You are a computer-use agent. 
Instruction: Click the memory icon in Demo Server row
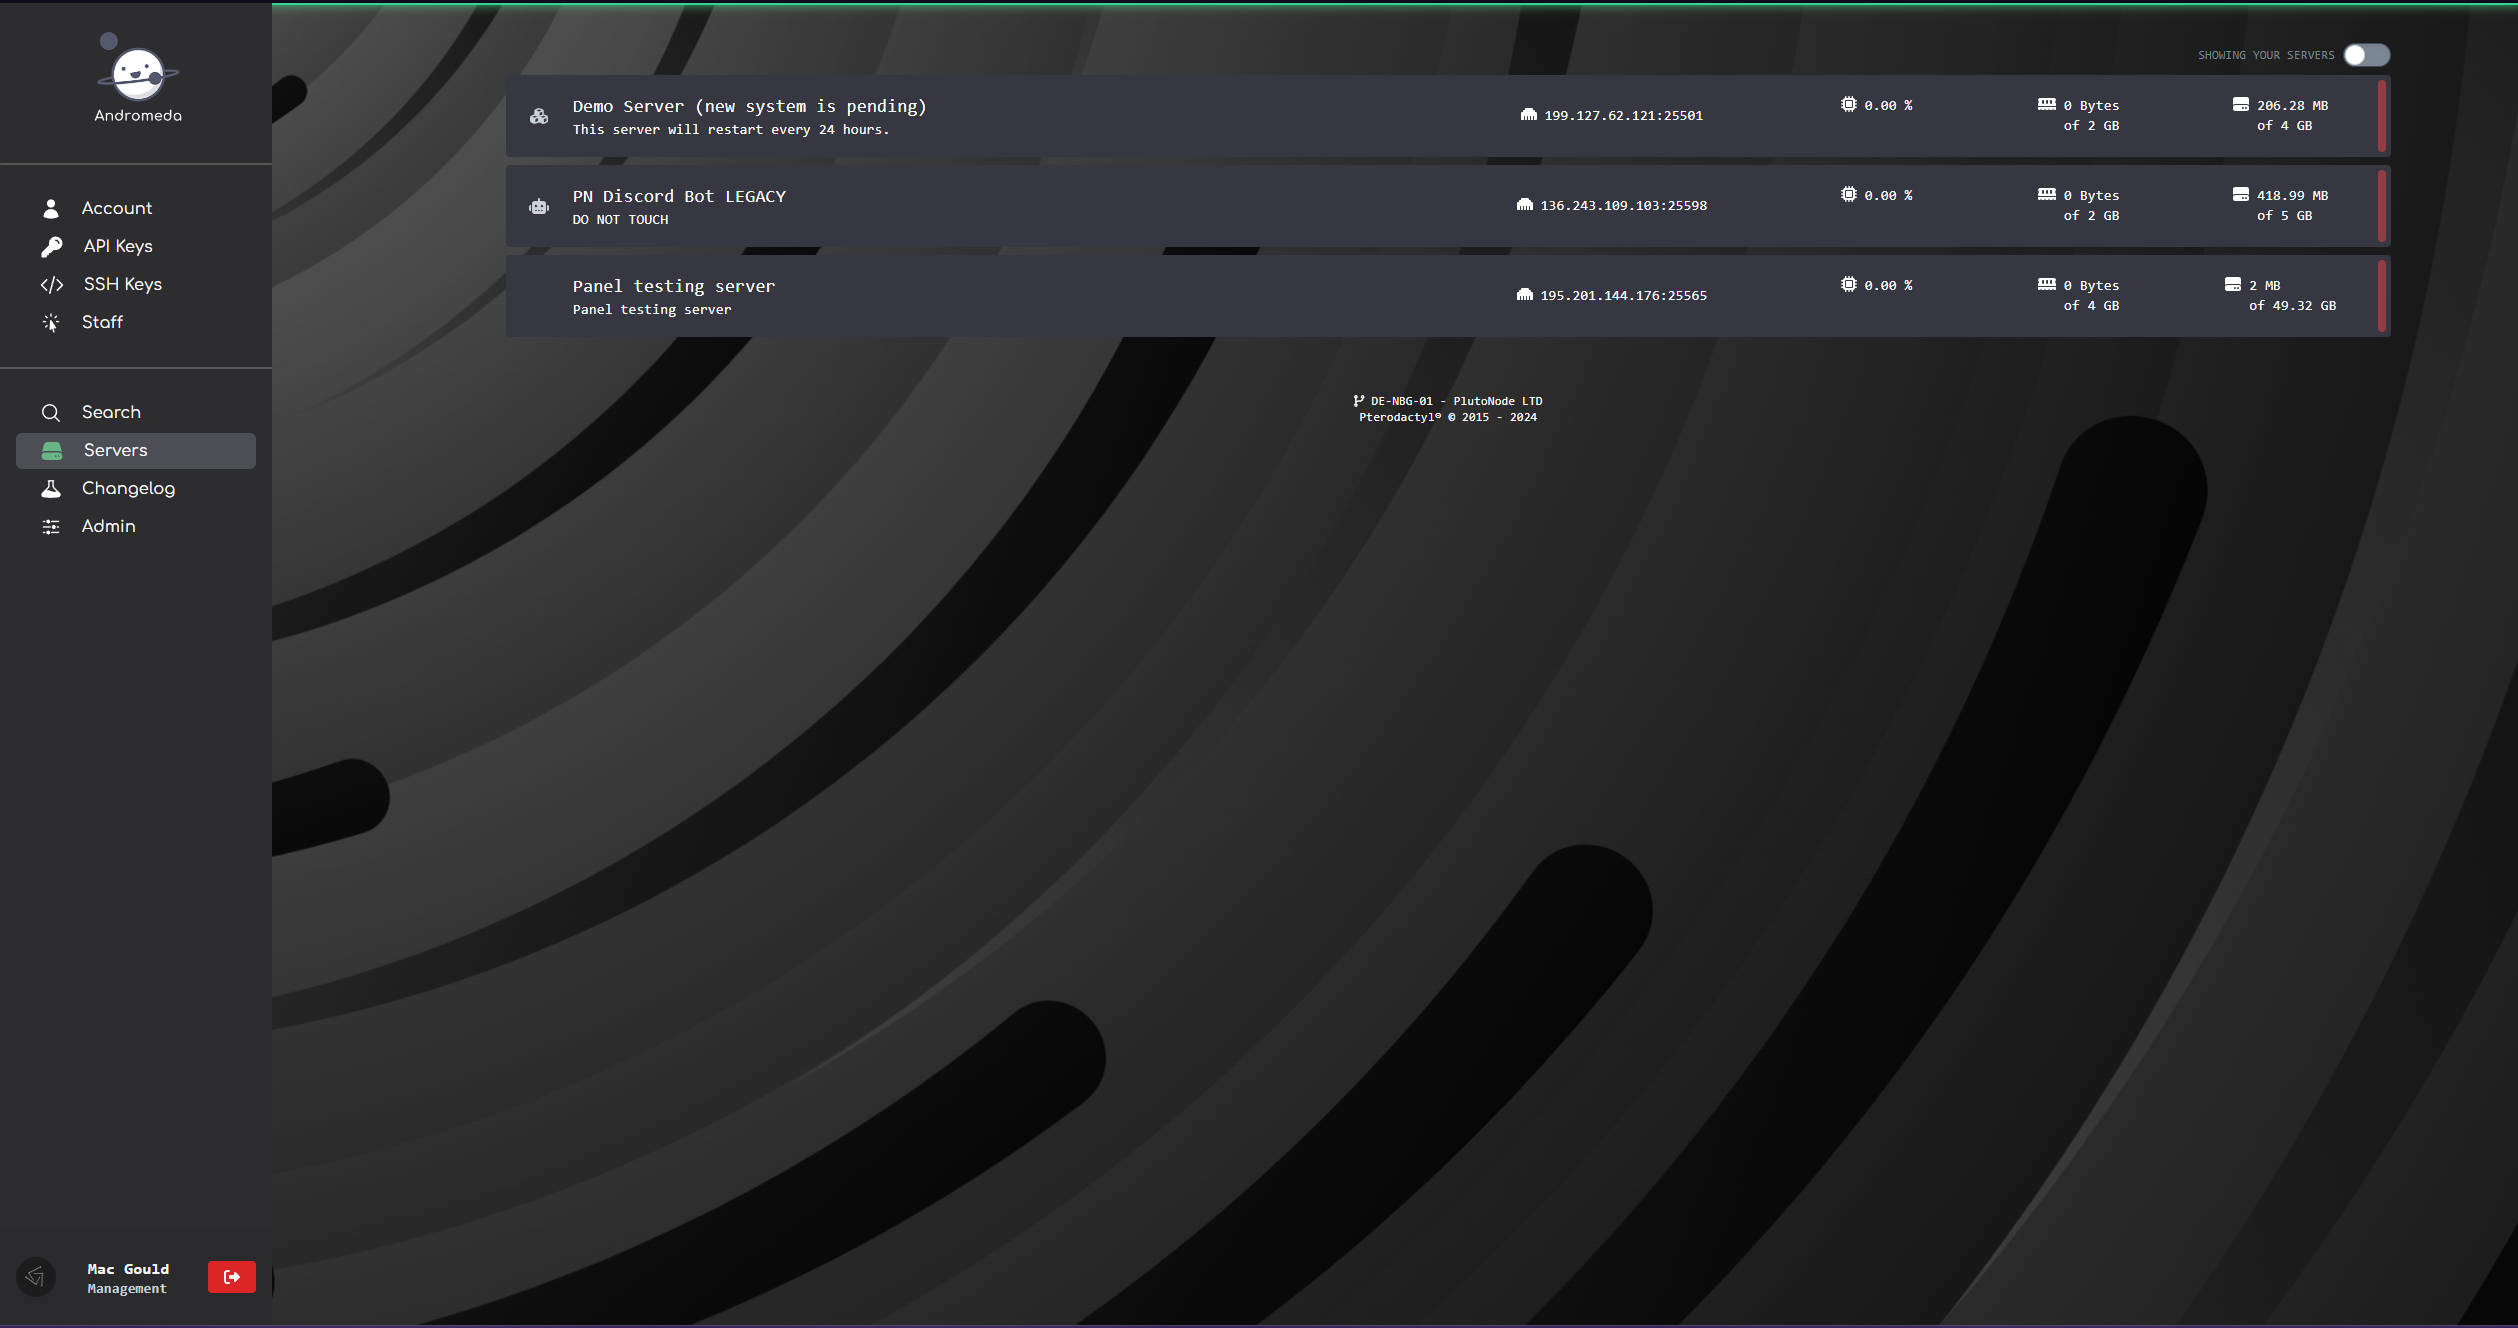tap(2047, 104)
